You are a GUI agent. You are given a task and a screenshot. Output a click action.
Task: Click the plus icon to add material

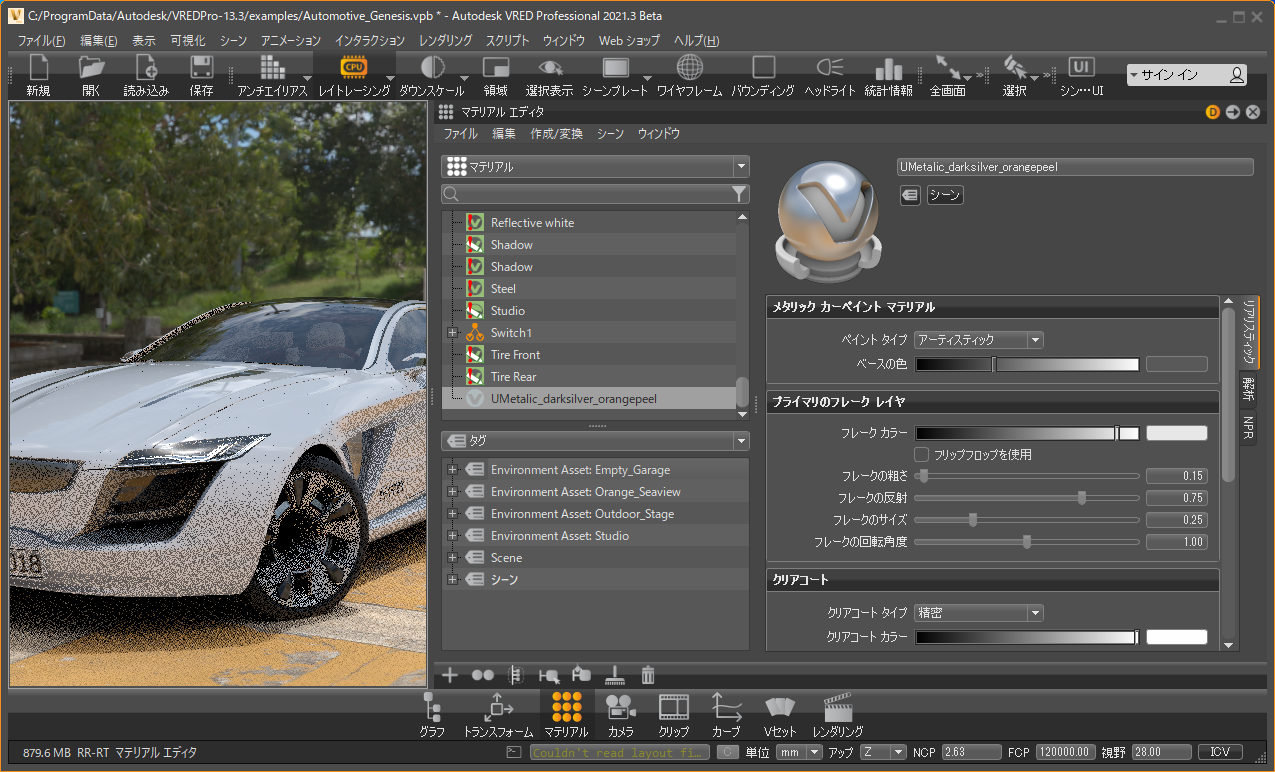[450, 675]
